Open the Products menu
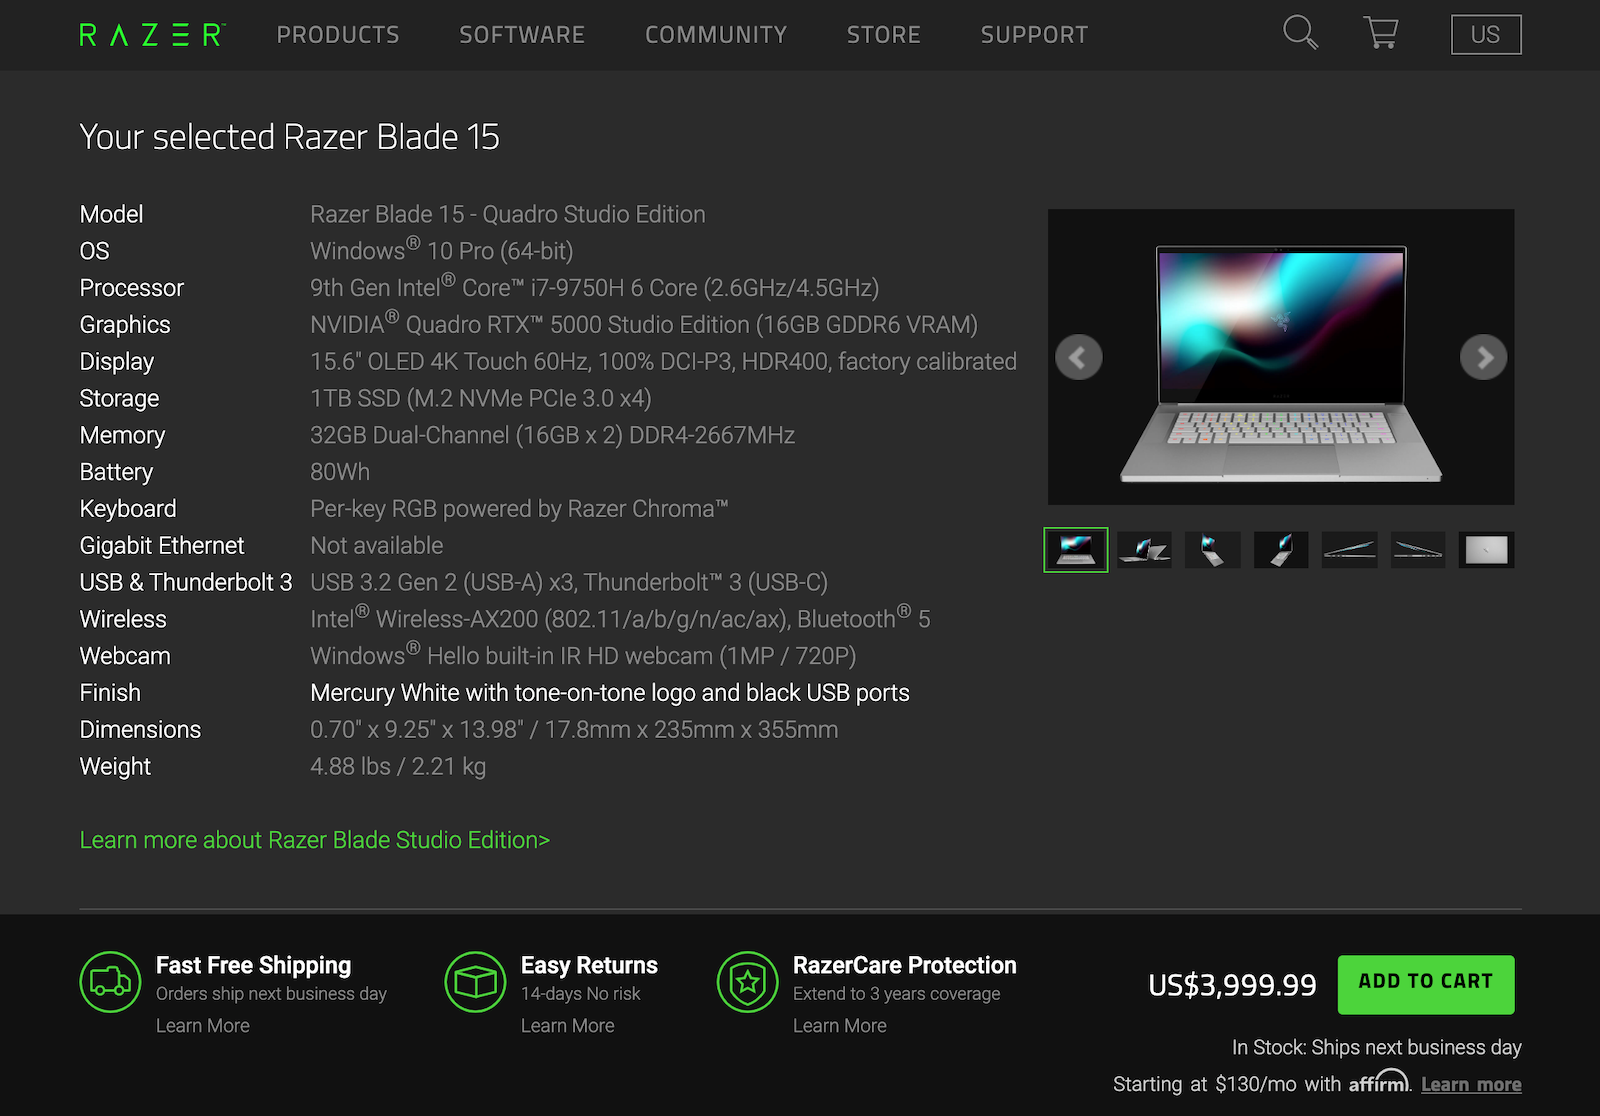 tap(338, 35)
